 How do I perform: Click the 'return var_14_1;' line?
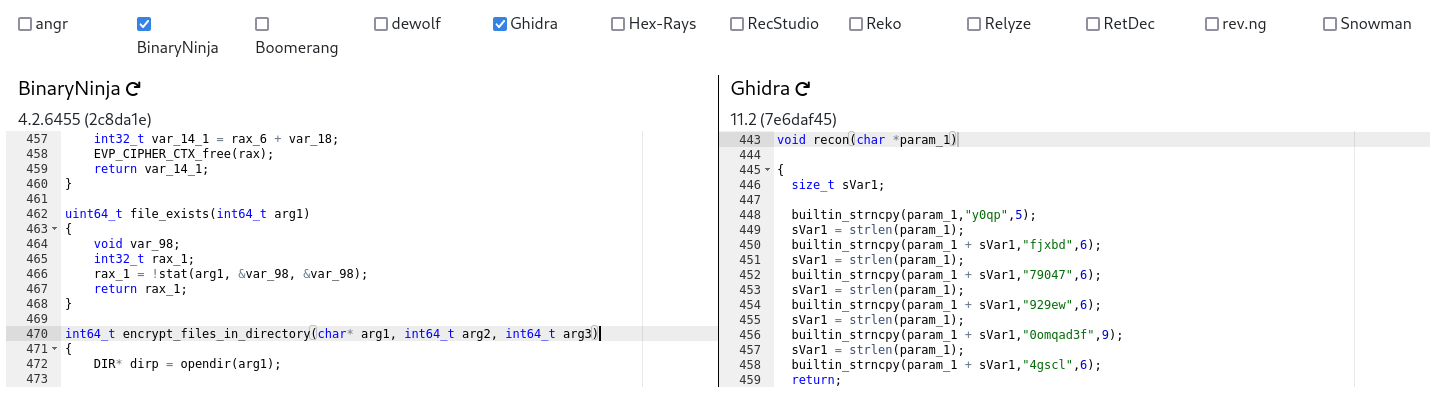click(152, 169)
